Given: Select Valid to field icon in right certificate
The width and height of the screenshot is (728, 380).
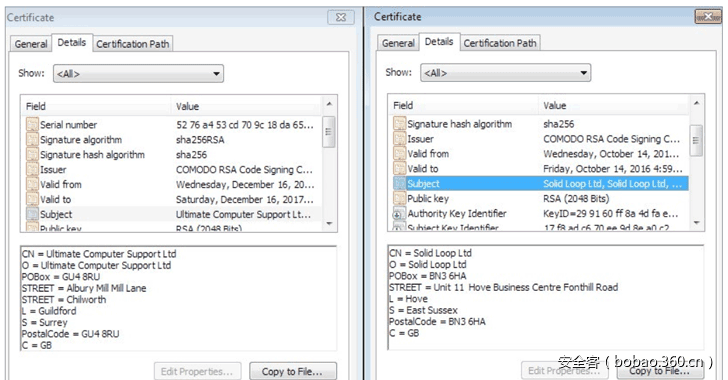Looking at the screenshot, I should click(x=399, y=168).
